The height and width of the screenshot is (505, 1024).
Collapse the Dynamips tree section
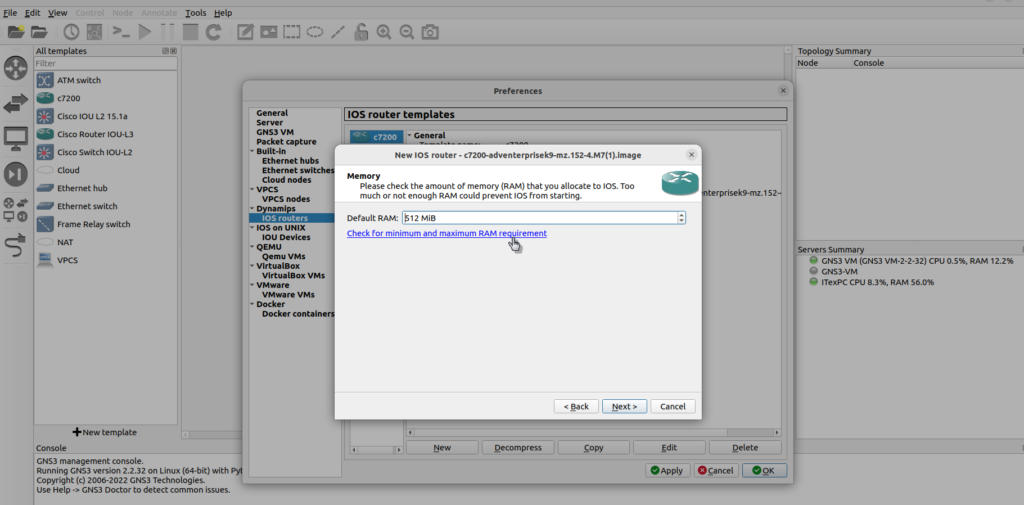250,208
